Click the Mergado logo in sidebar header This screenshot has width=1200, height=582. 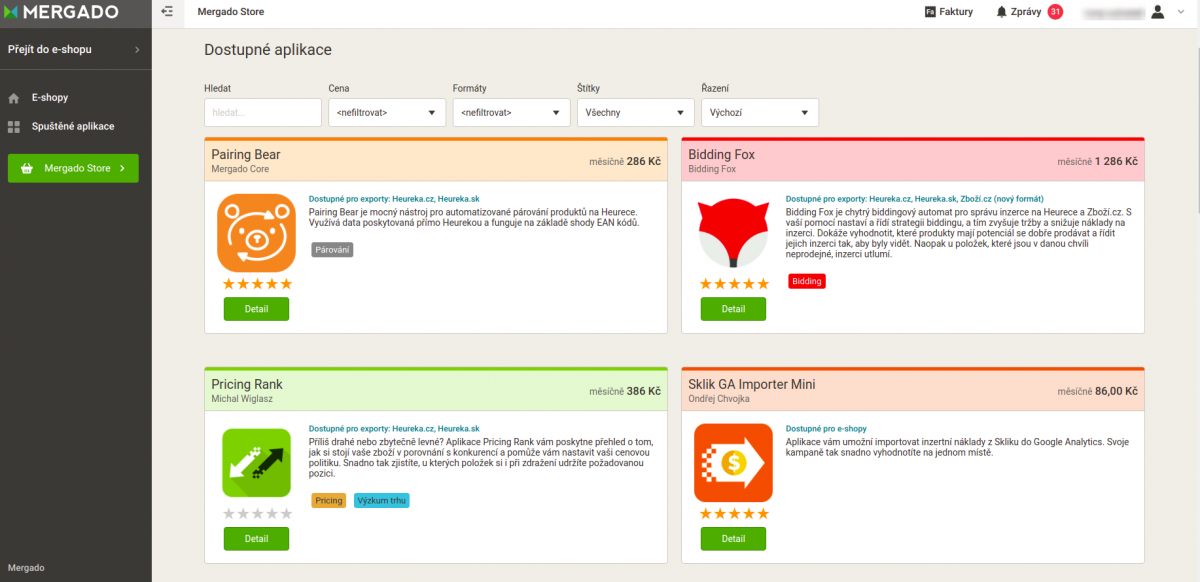(x=63, y=13)
